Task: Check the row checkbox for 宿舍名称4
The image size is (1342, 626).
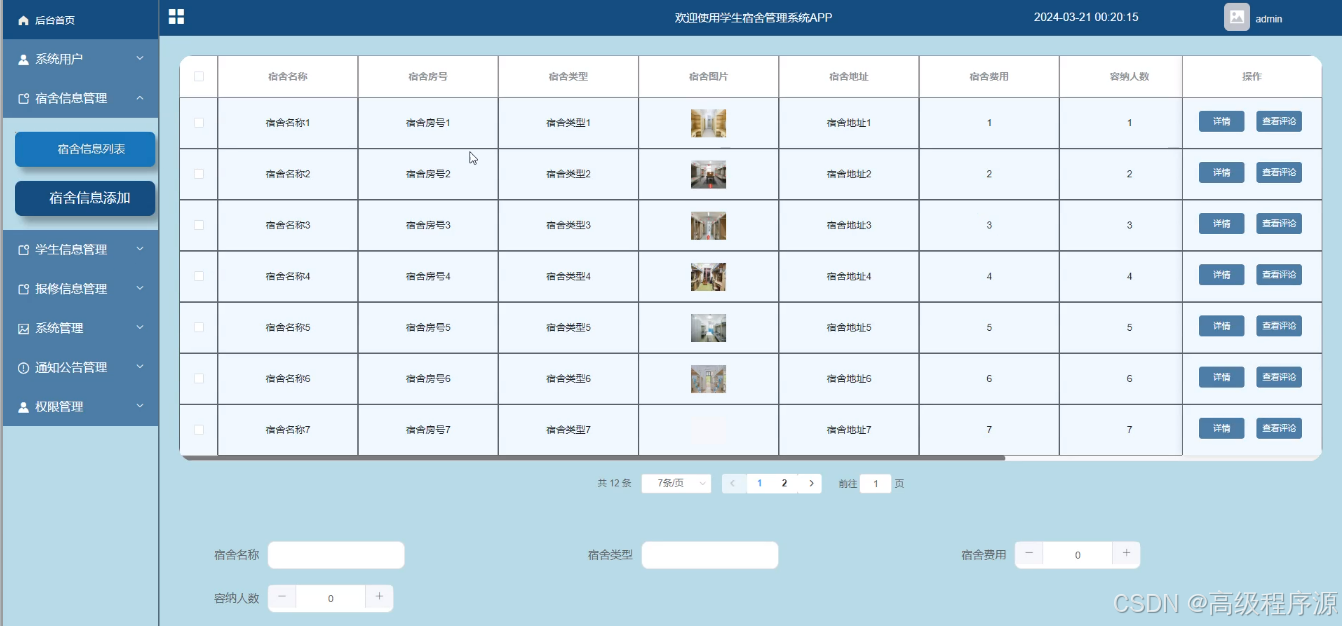Action: [x=199, y=276]
